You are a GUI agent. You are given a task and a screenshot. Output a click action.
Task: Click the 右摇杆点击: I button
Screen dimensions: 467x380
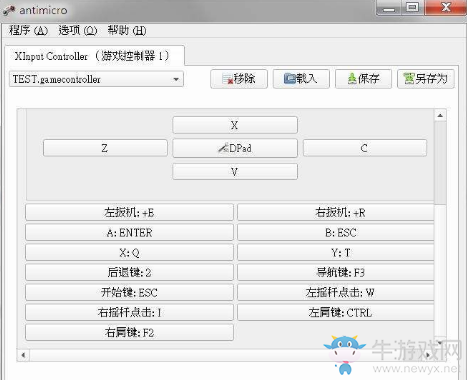pos(129,312)
